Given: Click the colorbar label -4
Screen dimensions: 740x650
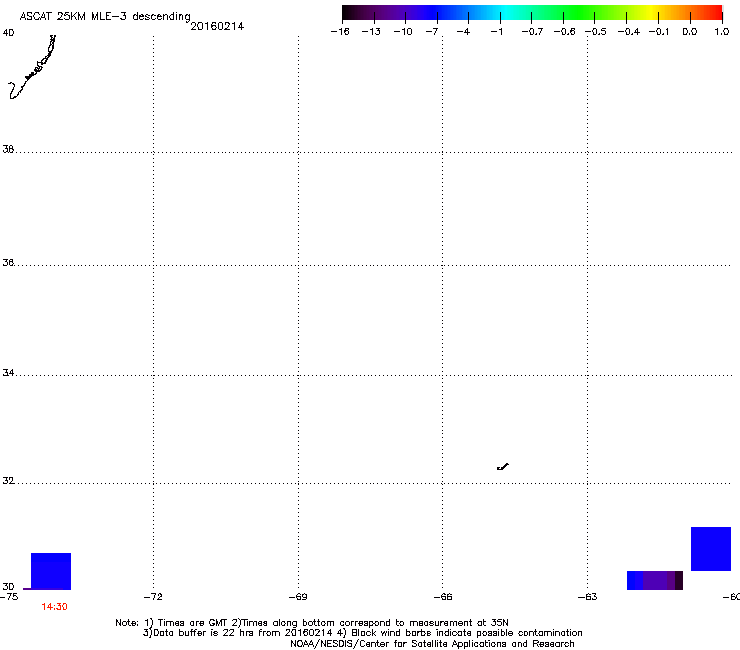Looking at the screenshot, I should (463, 32).
